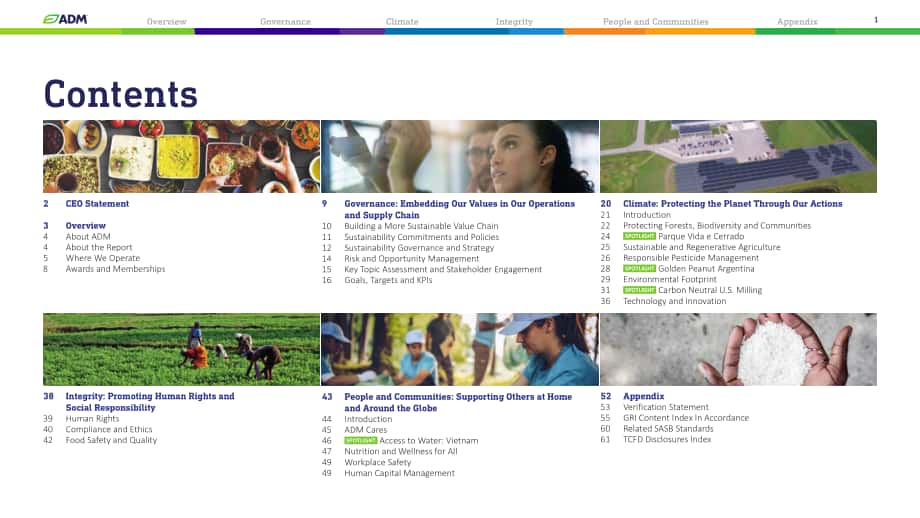Open Protecting Forests, Biodiversity and Communities
This screenshot has height=518, width=920.
717,225
